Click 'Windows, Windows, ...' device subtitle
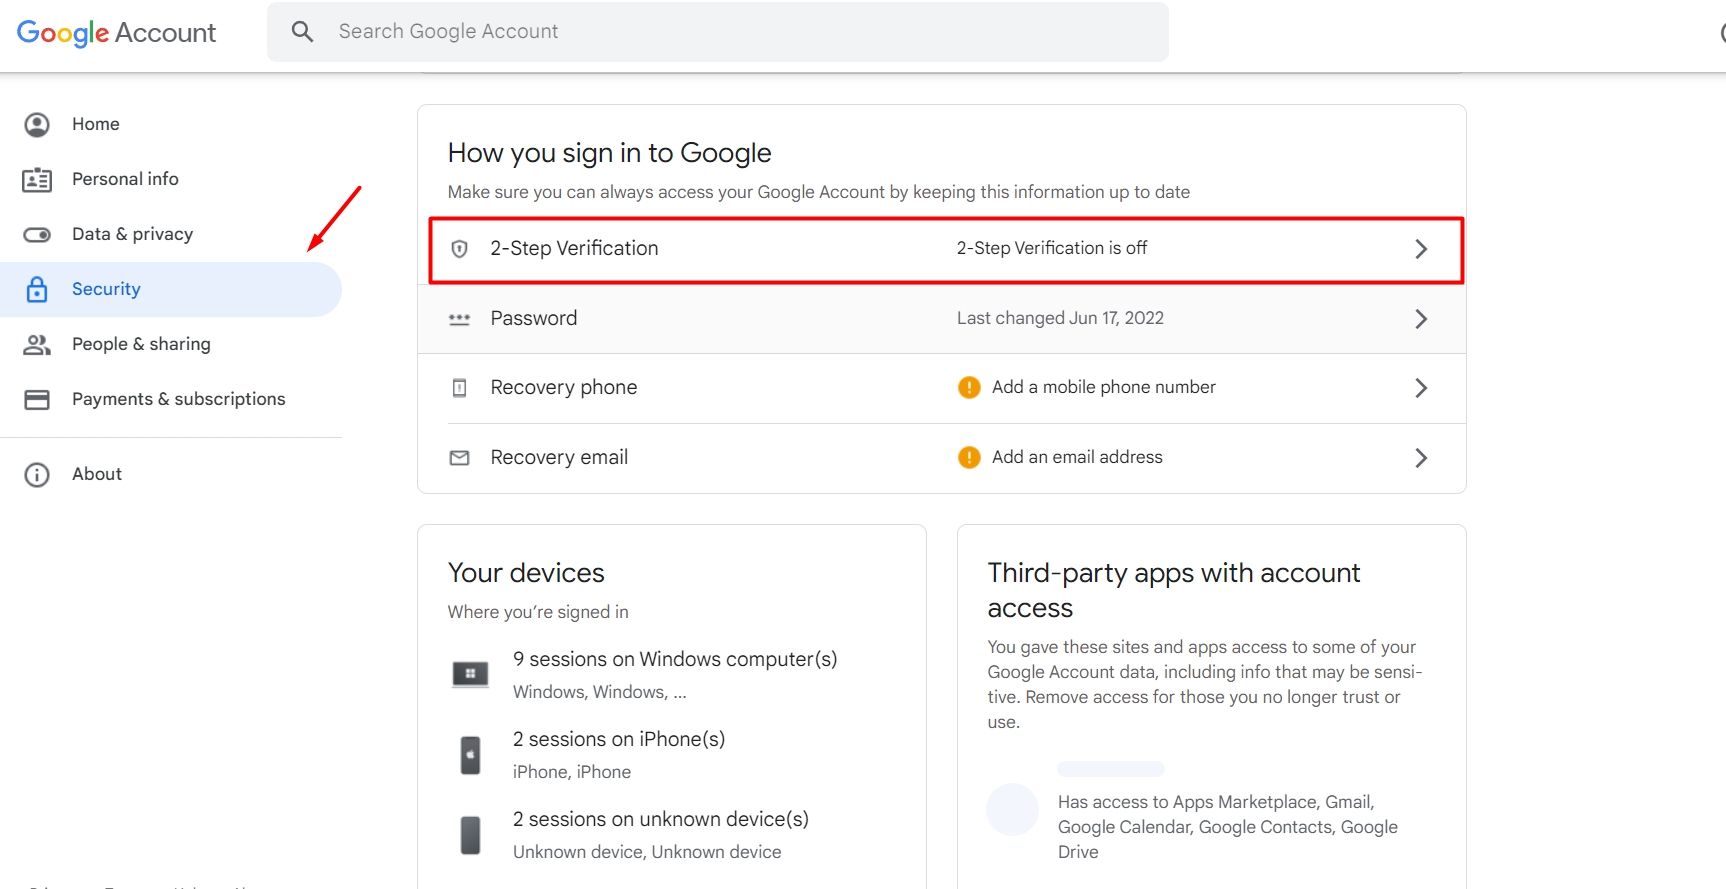This screenshot has width=1726, height=889. point(600,692)
